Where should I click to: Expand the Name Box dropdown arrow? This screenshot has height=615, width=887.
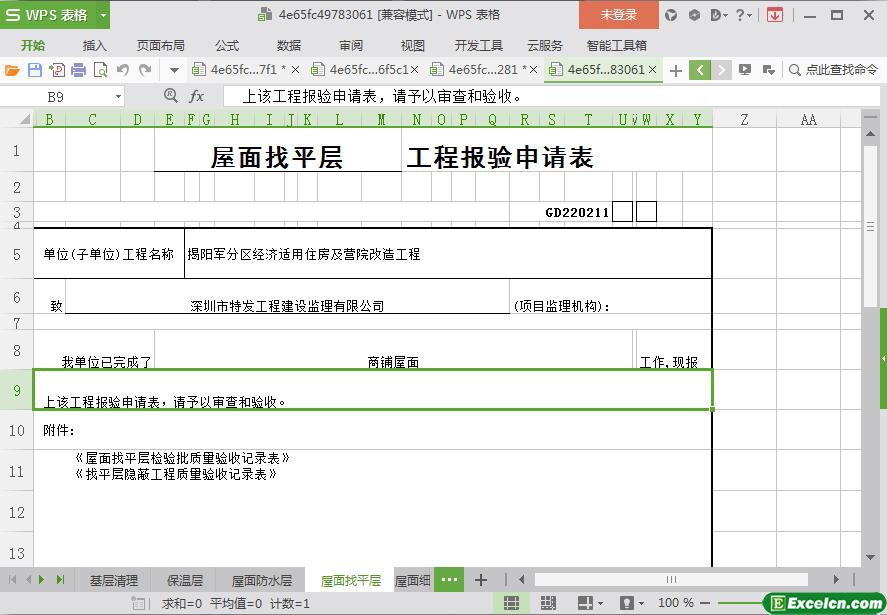118,96
